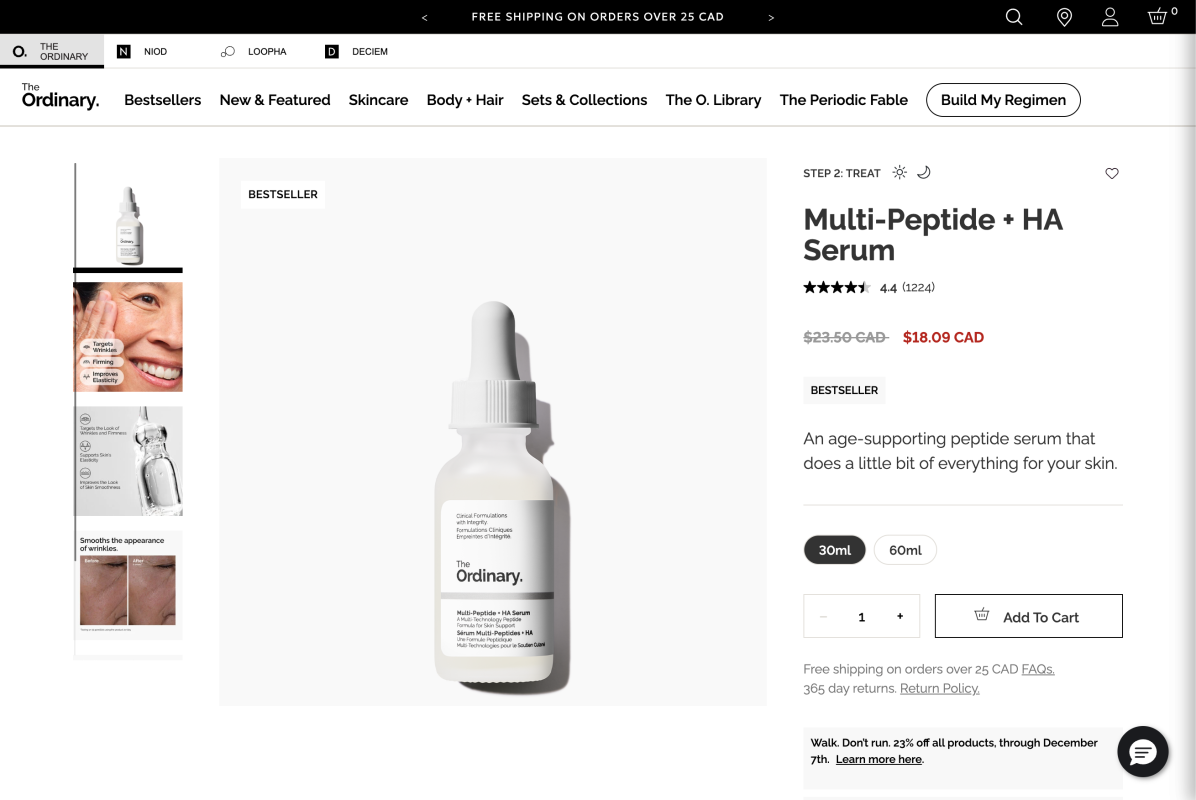Click the Build My Regimen button
Screen dimensions: 1196x800
coord(1003,100)
